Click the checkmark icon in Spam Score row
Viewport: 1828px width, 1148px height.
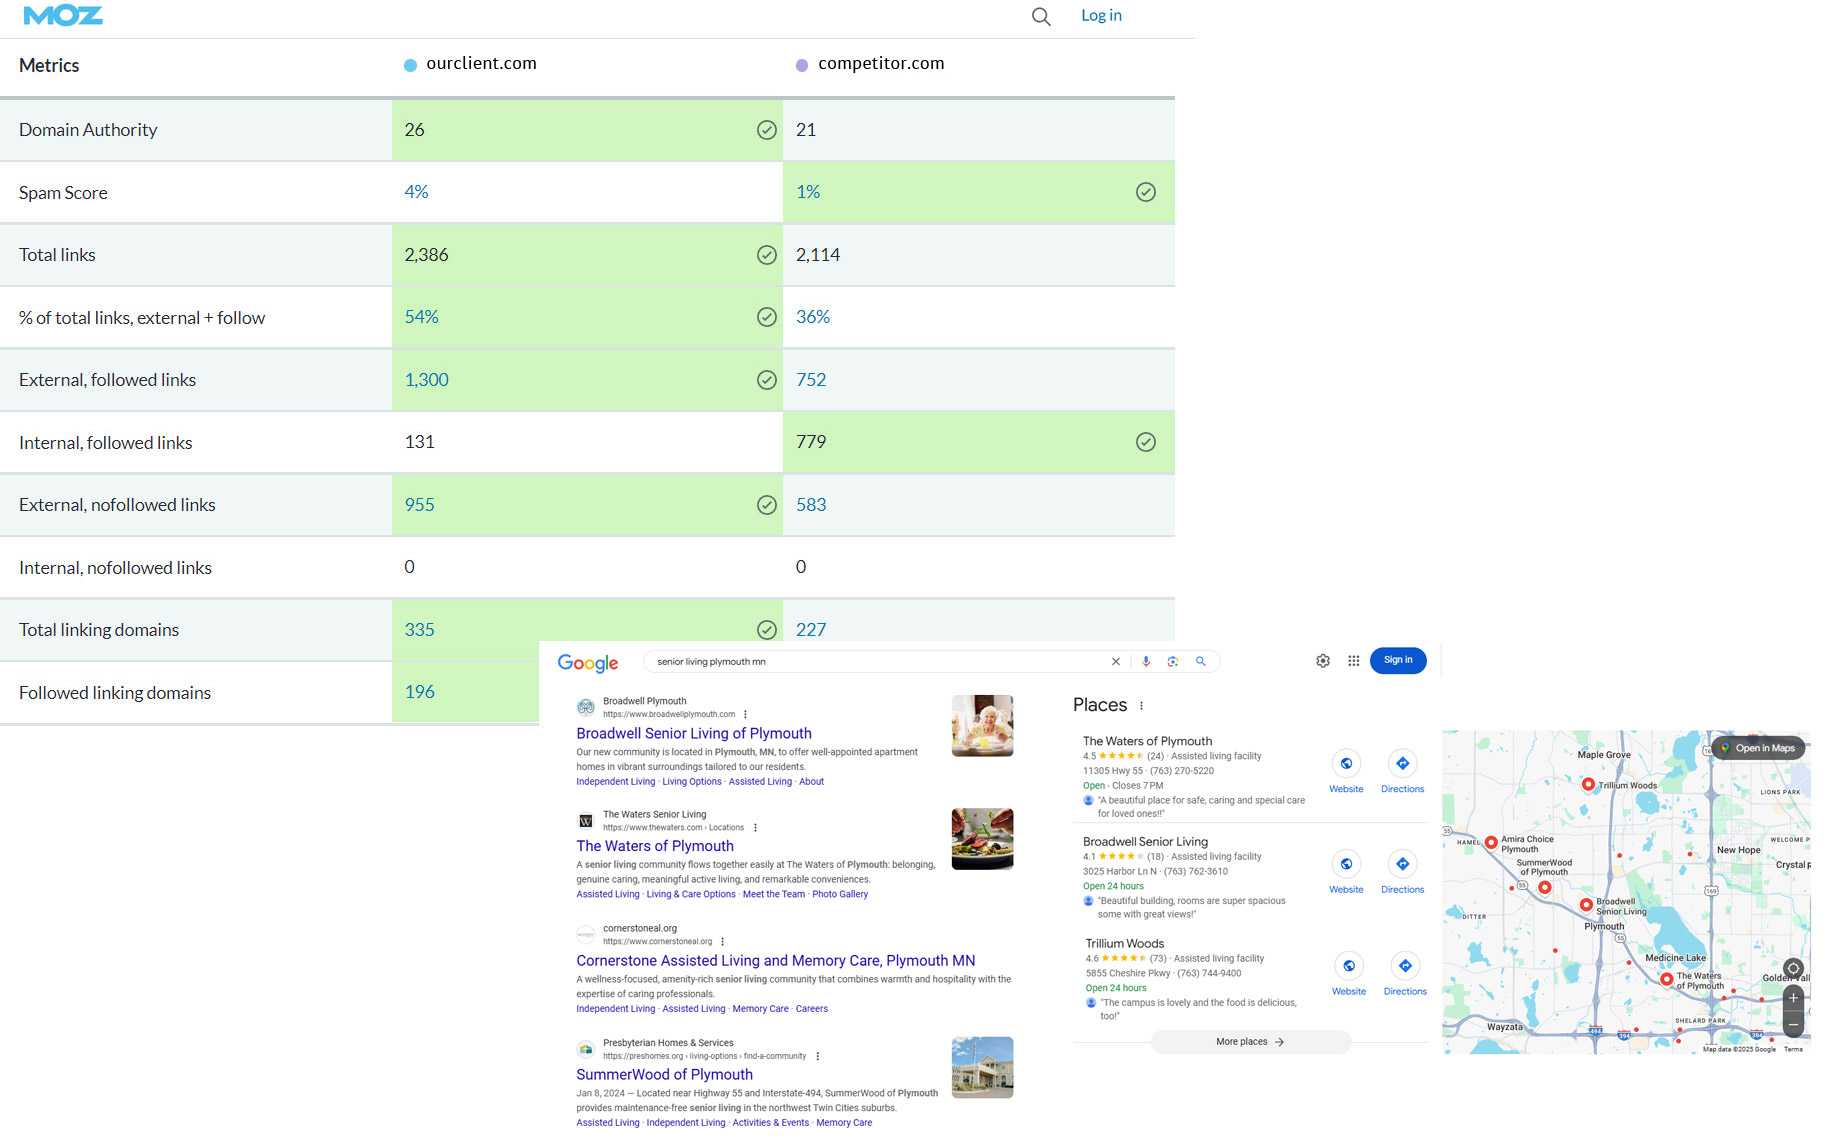point(1146,192)
